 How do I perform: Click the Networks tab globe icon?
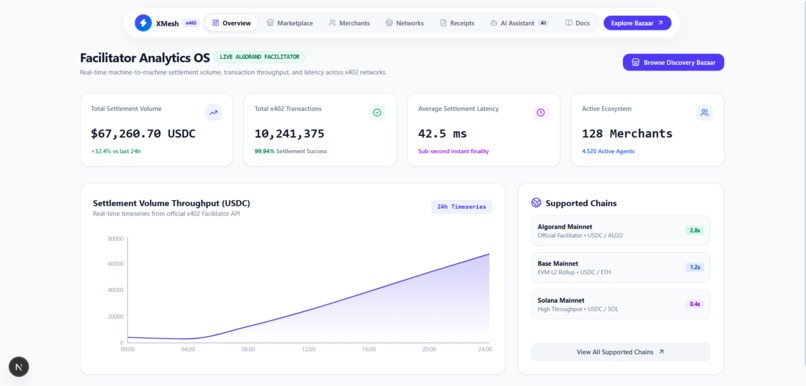pyautogui.click(x=389, y=23)
